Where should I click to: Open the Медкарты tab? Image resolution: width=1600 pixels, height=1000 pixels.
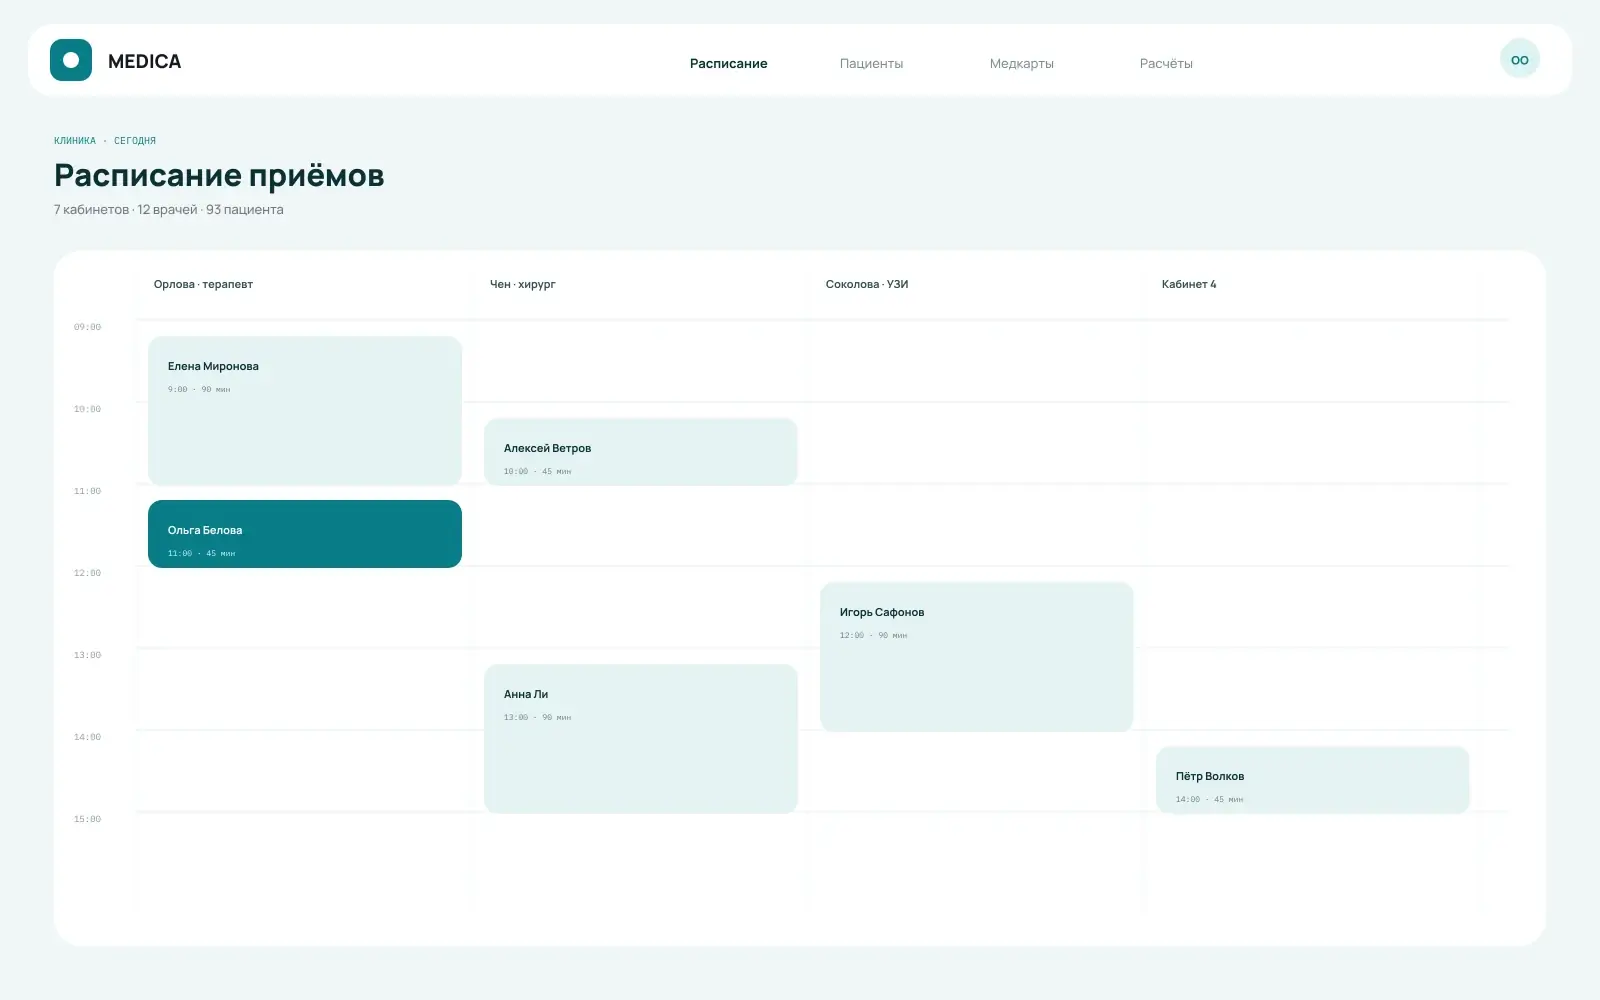1022,63
